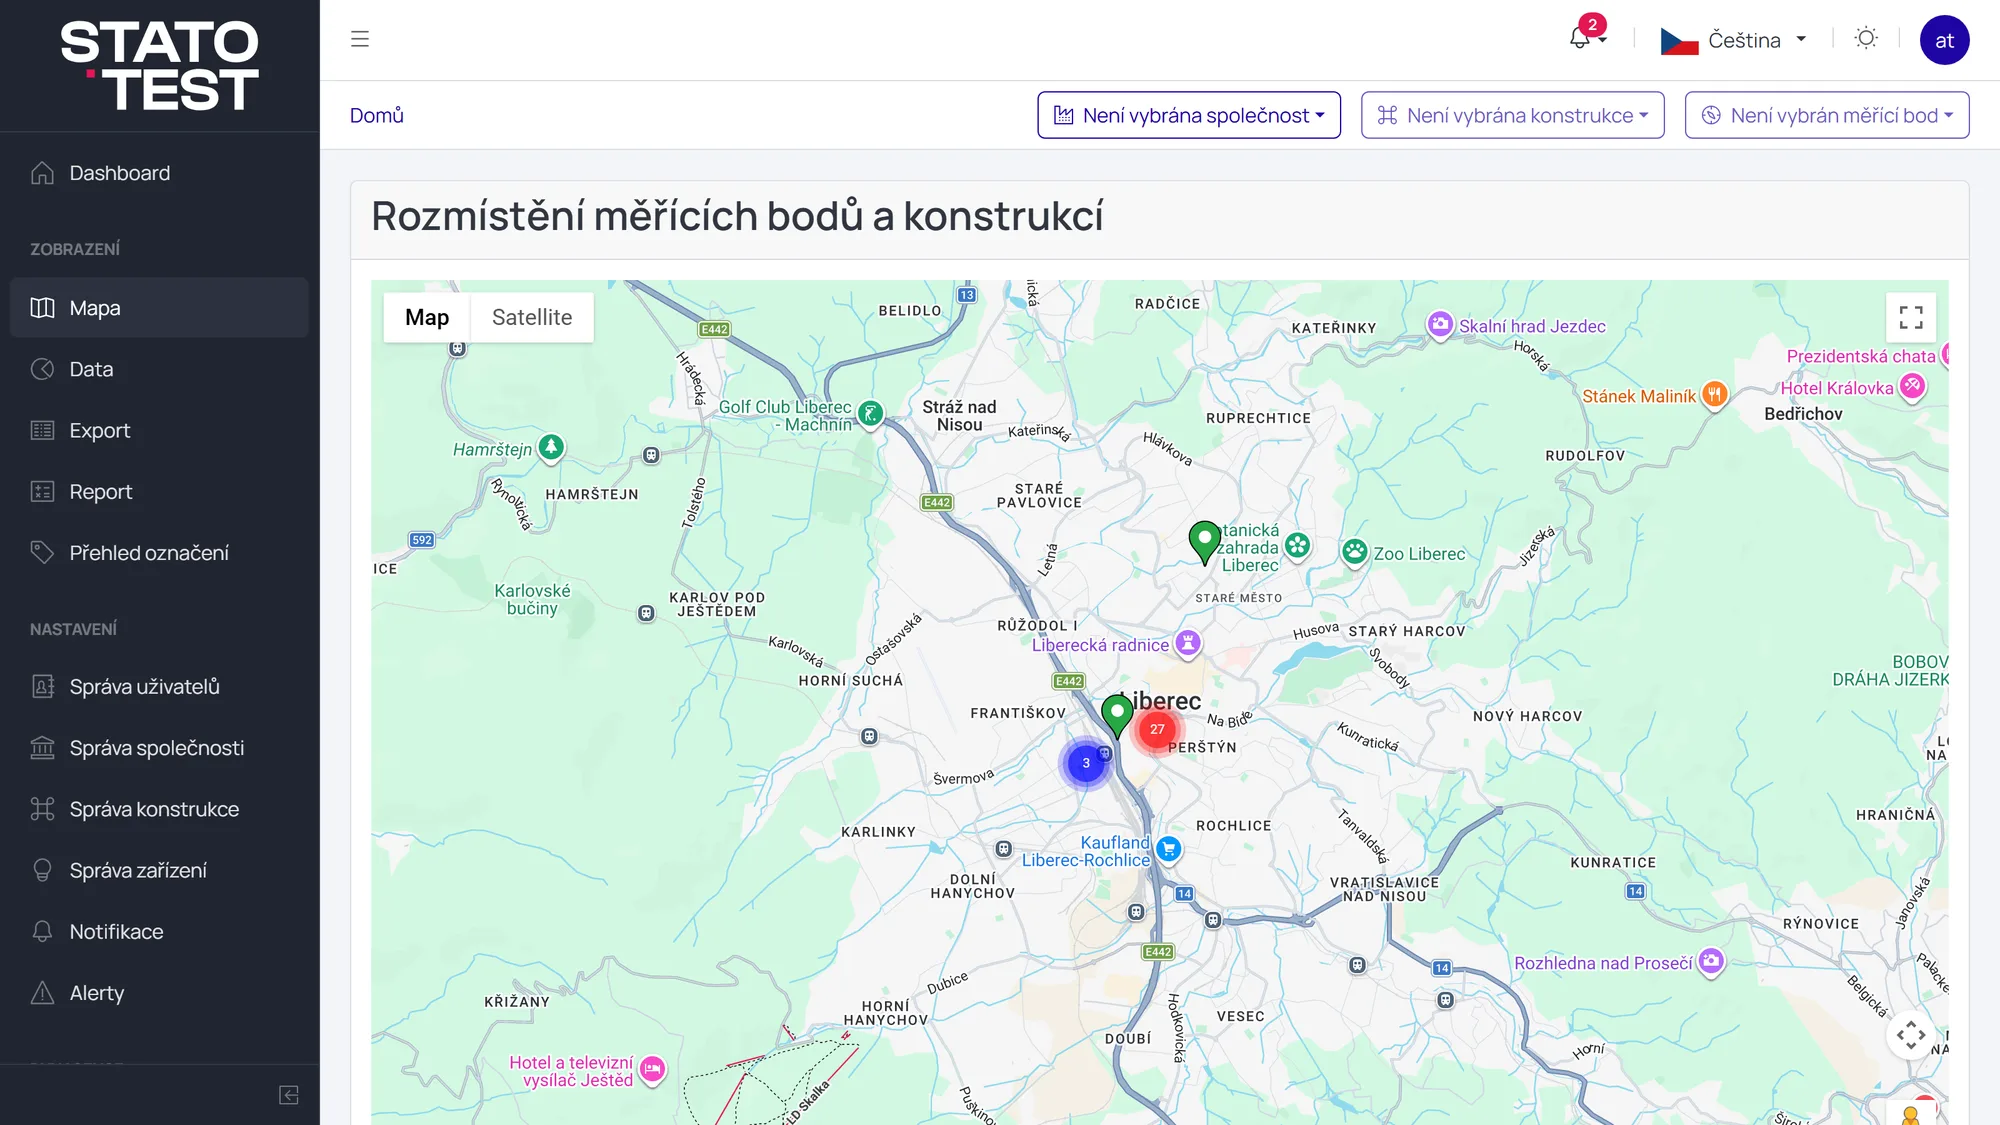Open Data sidebar item
Image resolution: width=2000 pixels, height=1125 pixels.
point(159,369)
